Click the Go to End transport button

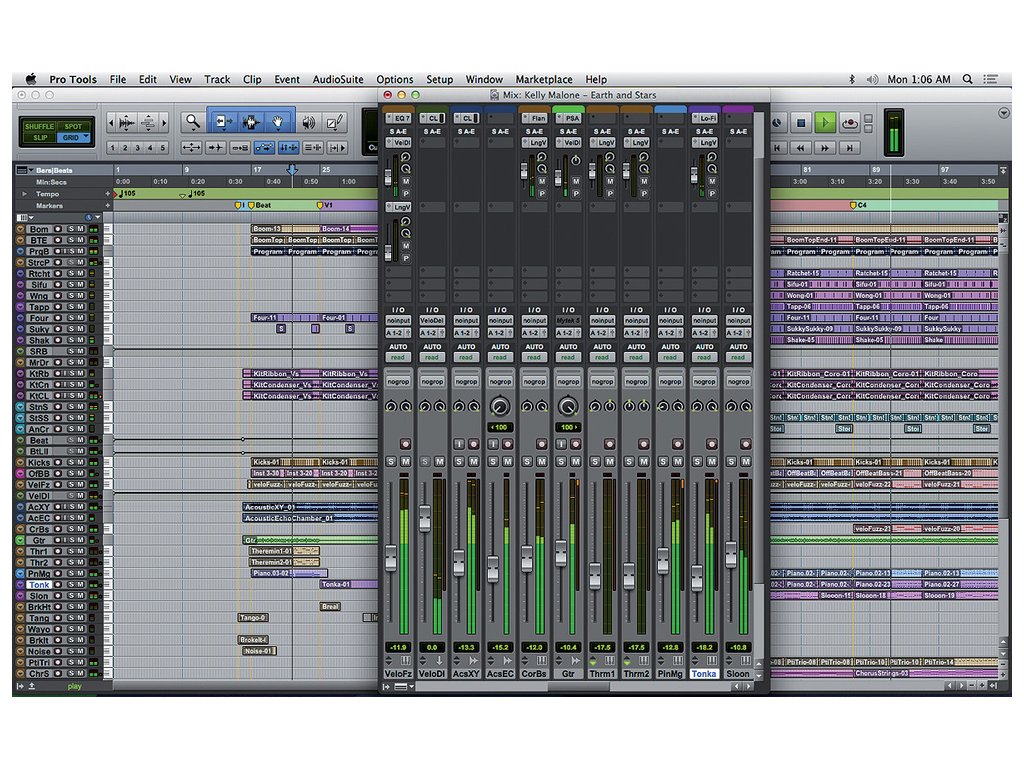coord(849,148)
